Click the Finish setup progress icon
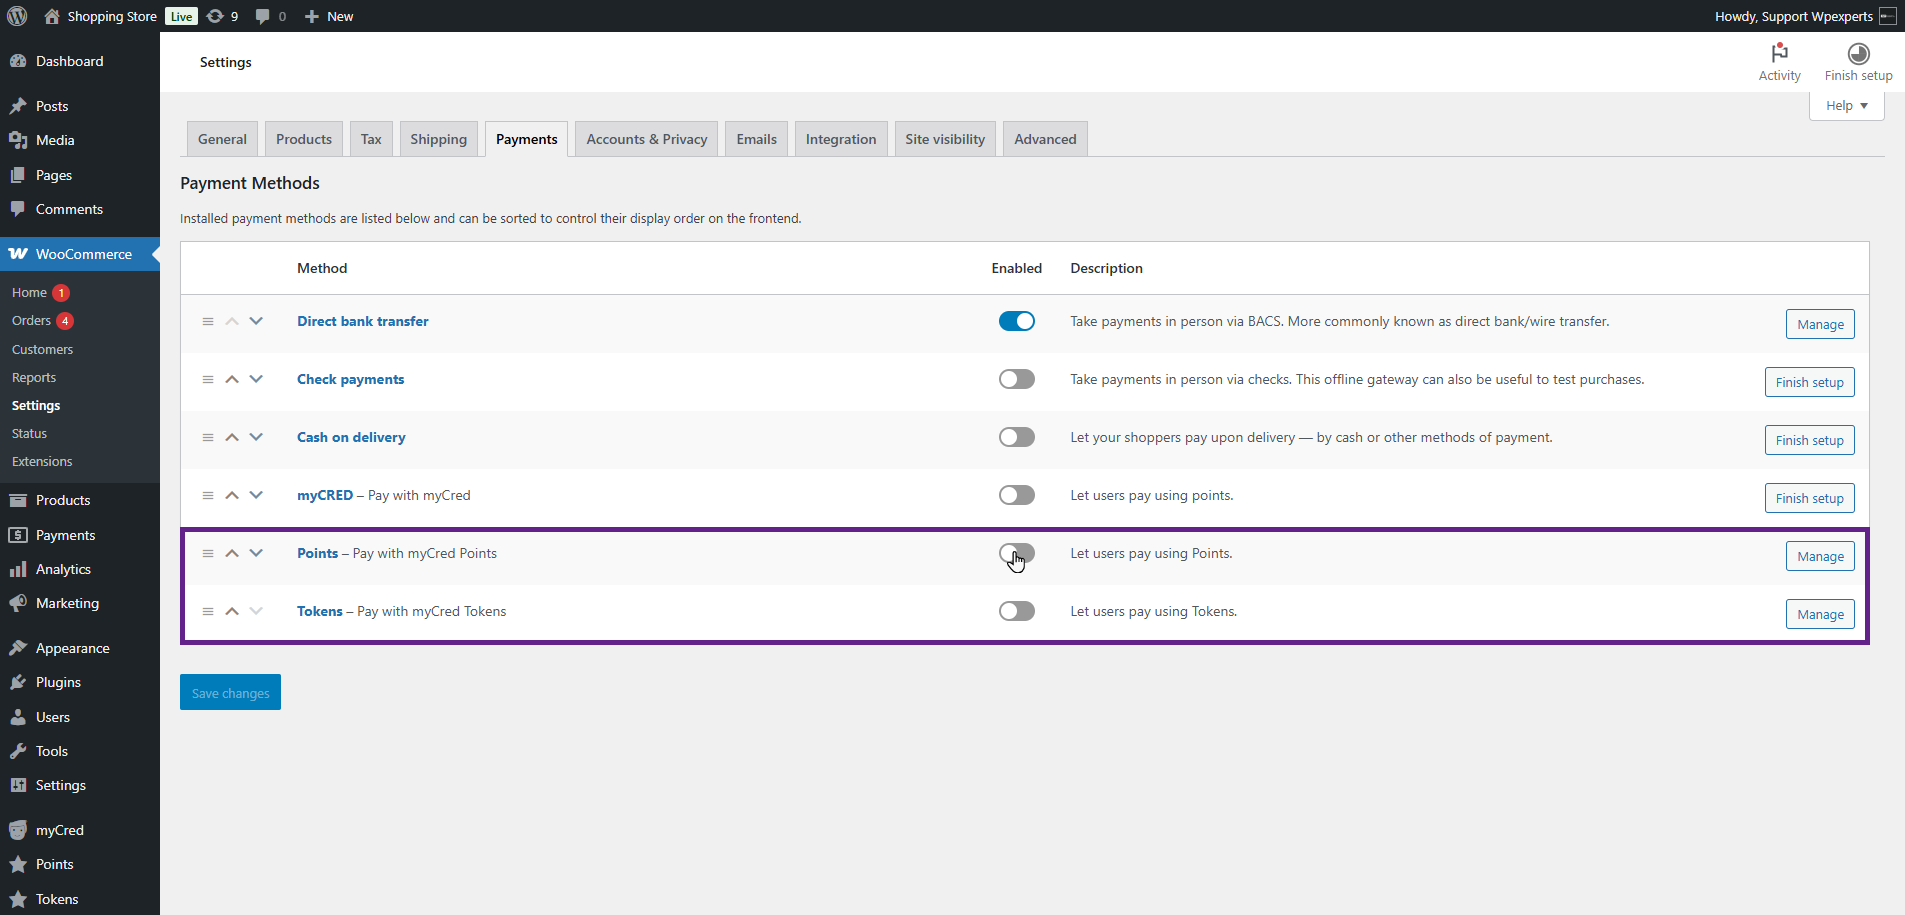The height and width of the screenshot is (915, 1905). [x=1857, y=54]
